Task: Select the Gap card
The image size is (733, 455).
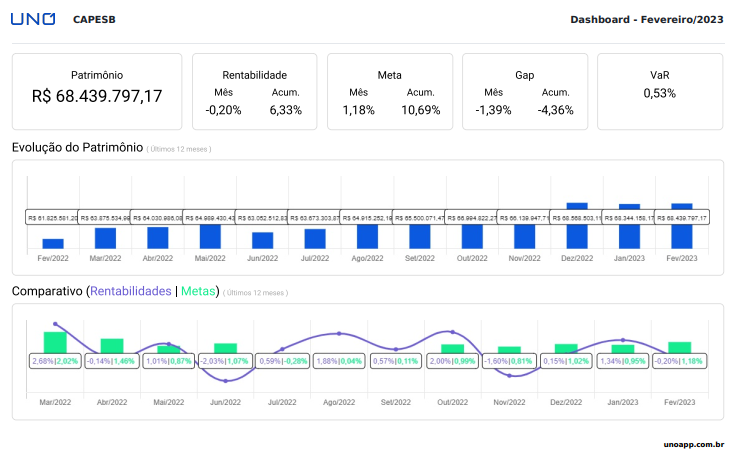Action: [524, 91]
